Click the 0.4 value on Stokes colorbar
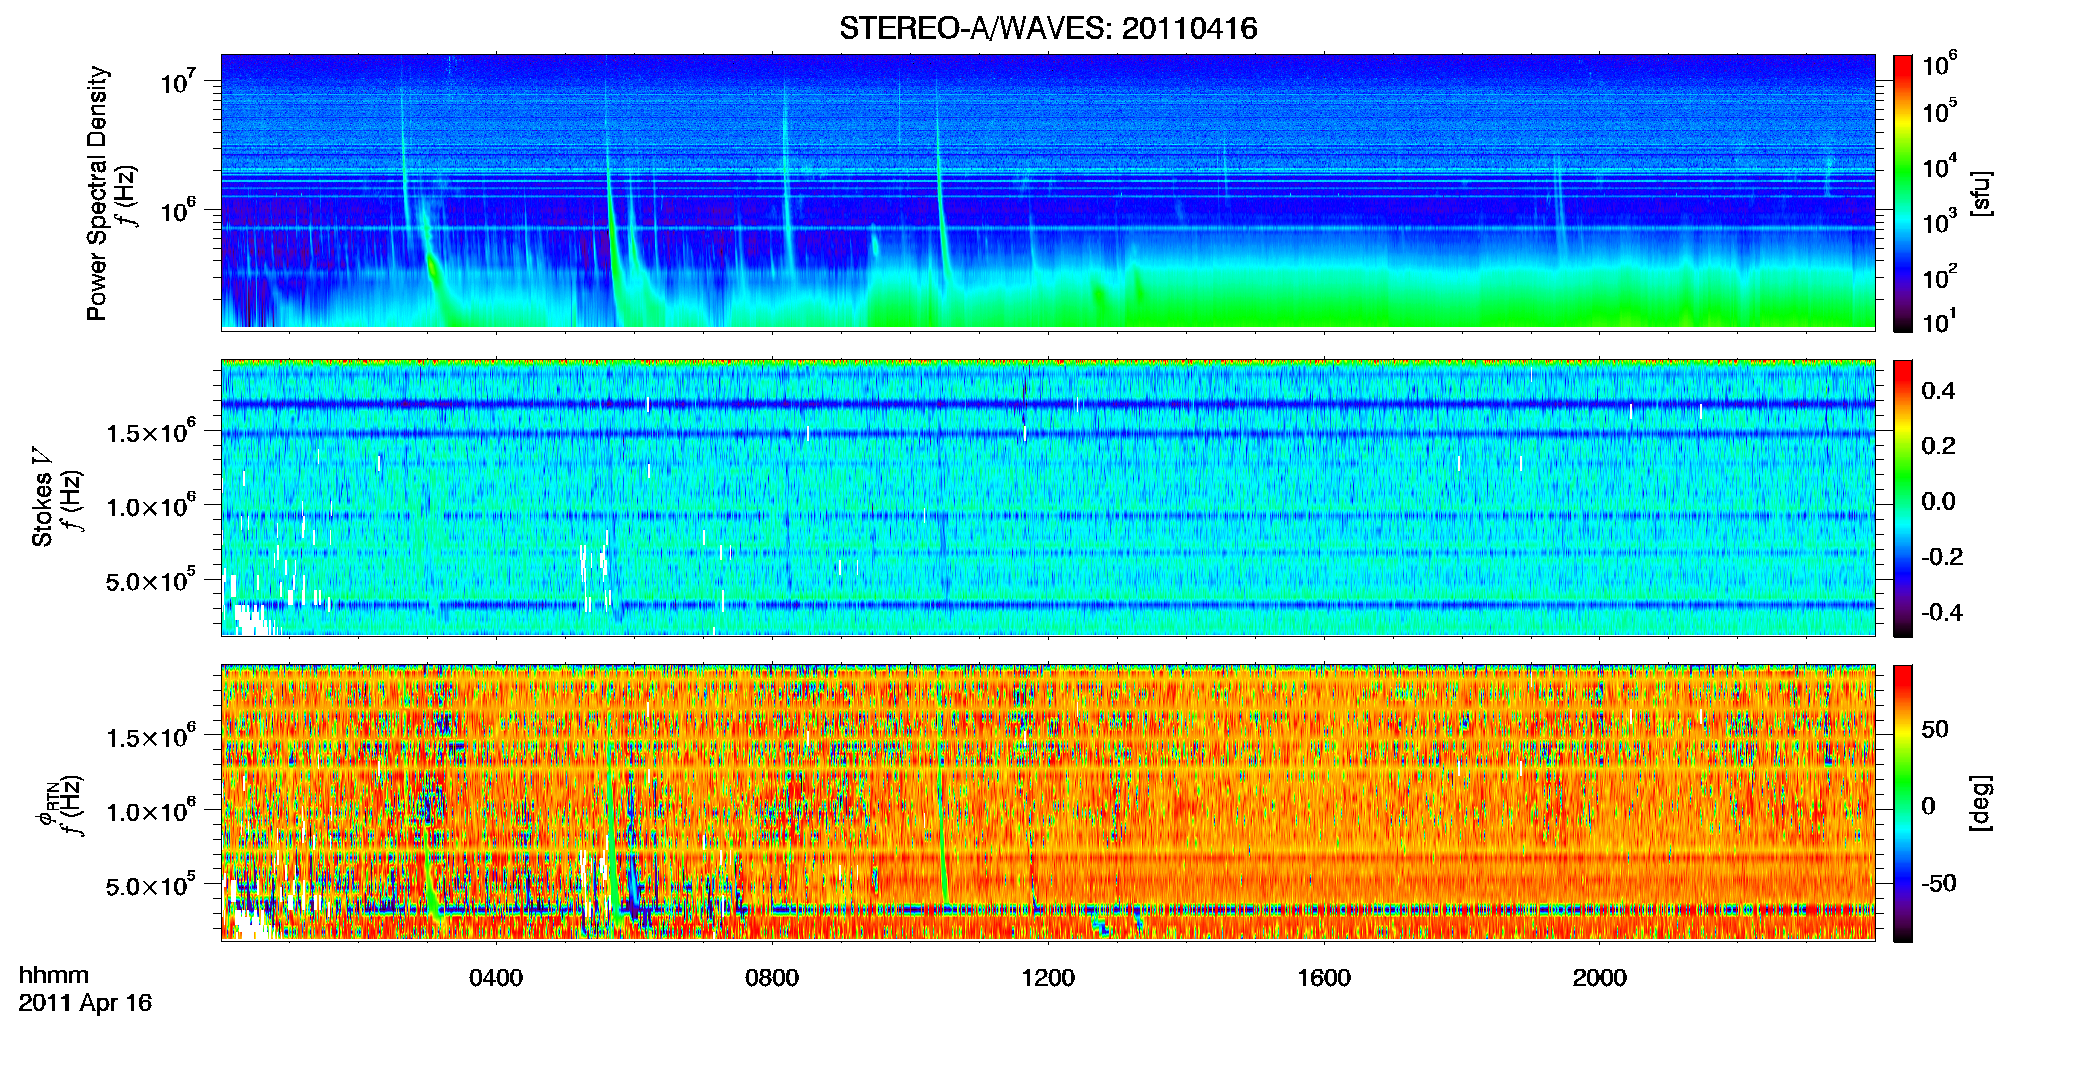Viewport: 2096px width, 1080px height. (1938, 391)
